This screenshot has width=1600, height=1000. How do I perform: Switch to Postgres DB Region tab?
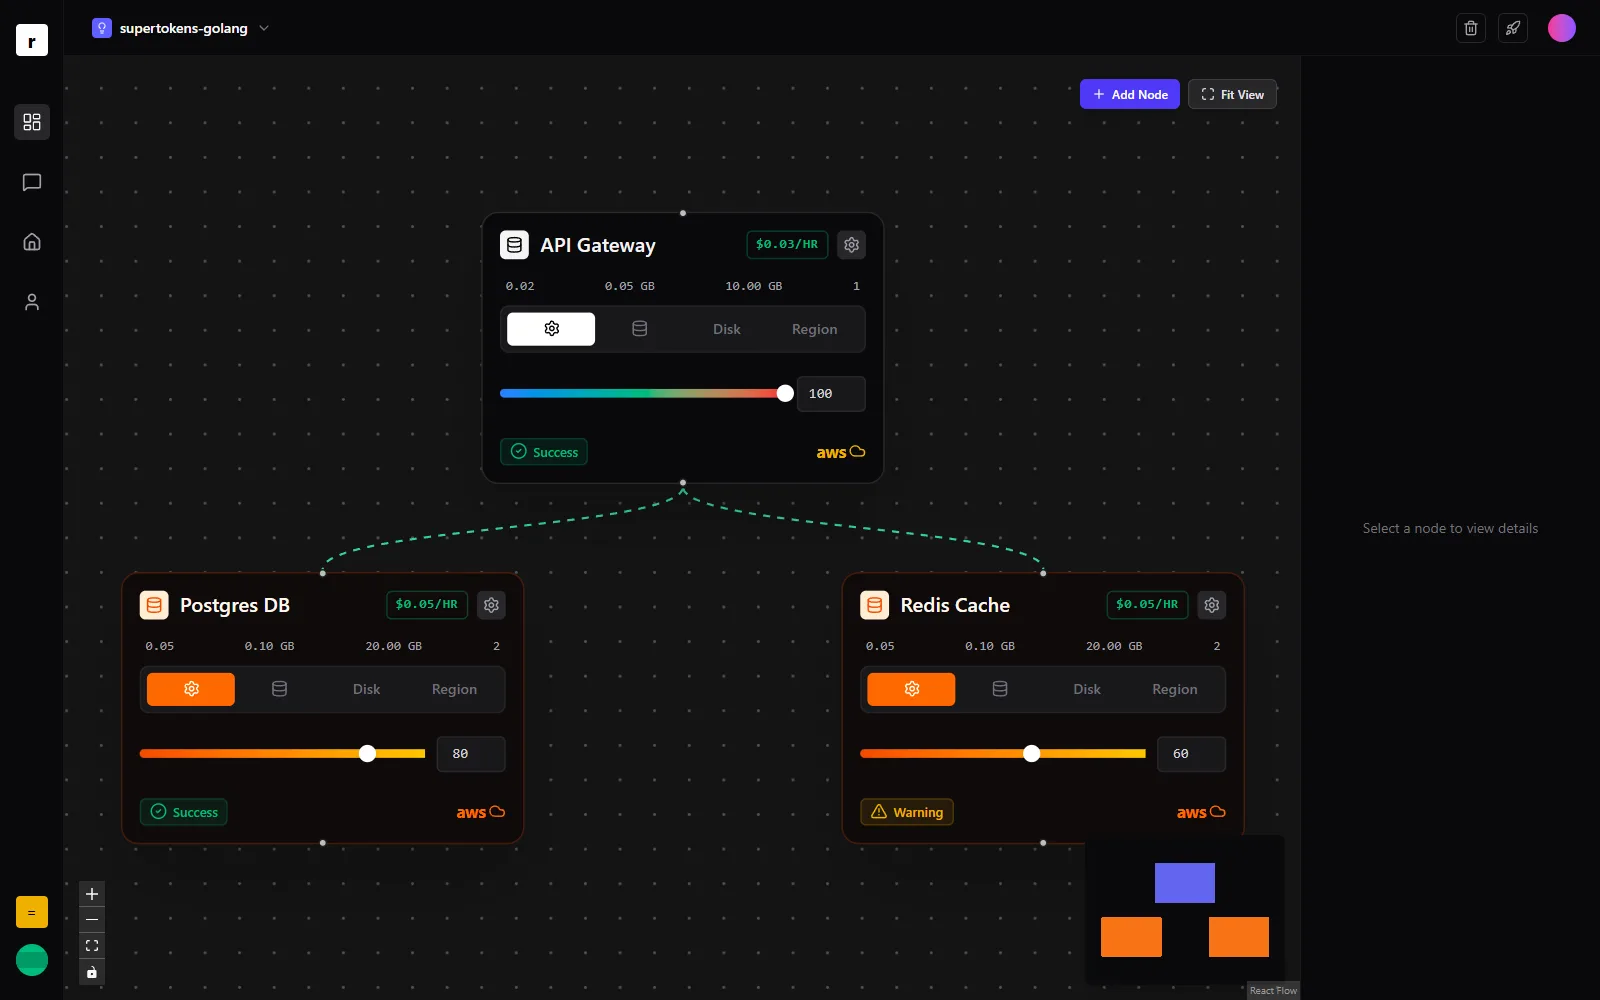click(x=455, y=689)
